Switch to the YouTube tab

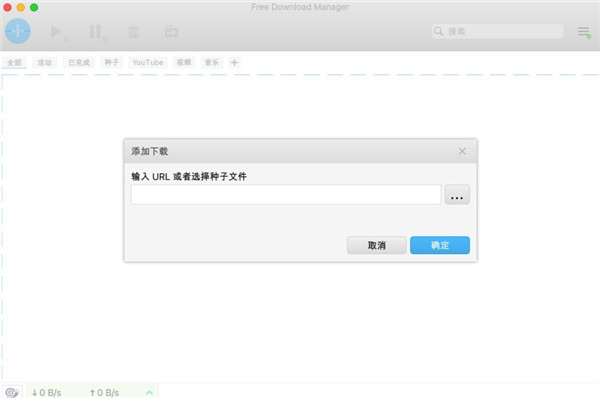click(x=148, y=62)
